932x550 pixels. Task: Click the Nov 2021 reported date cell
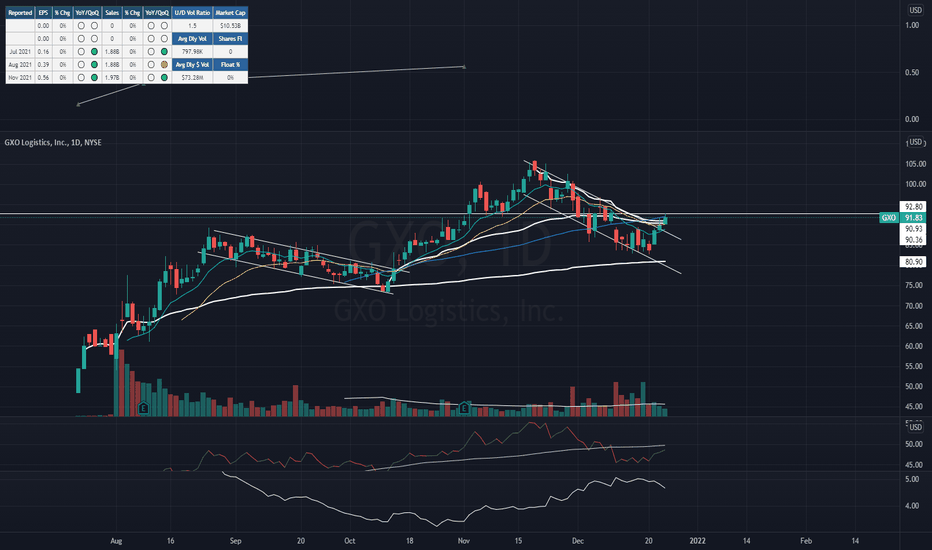pos(20,77)
